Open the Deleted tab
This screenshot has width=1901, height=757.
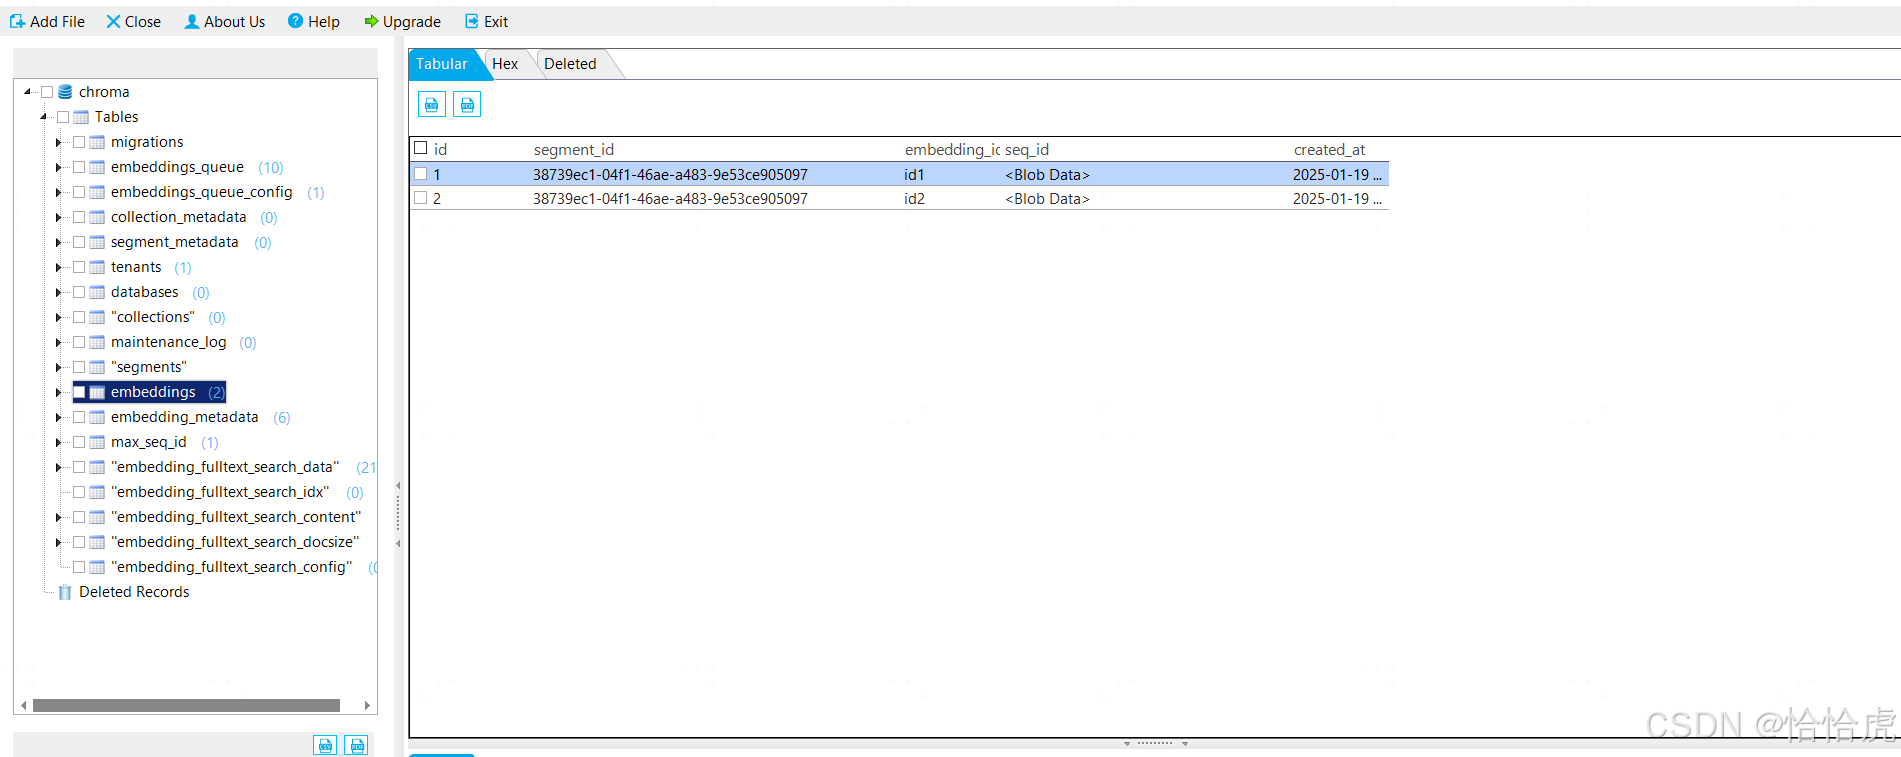tap(570, 64)
